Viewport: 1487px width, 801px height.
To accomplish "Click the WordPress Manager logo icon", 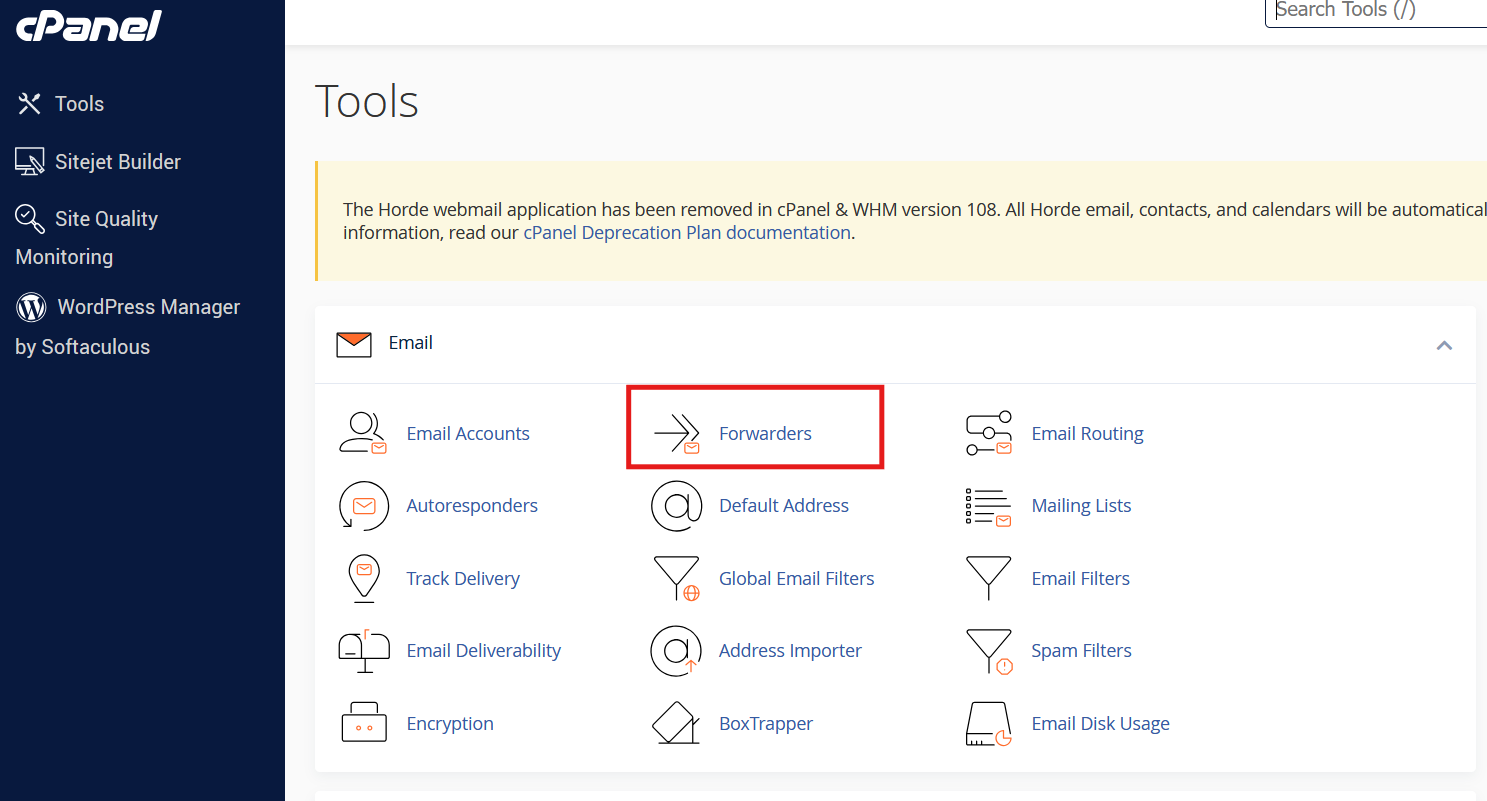I will click(x=31, y=307).
